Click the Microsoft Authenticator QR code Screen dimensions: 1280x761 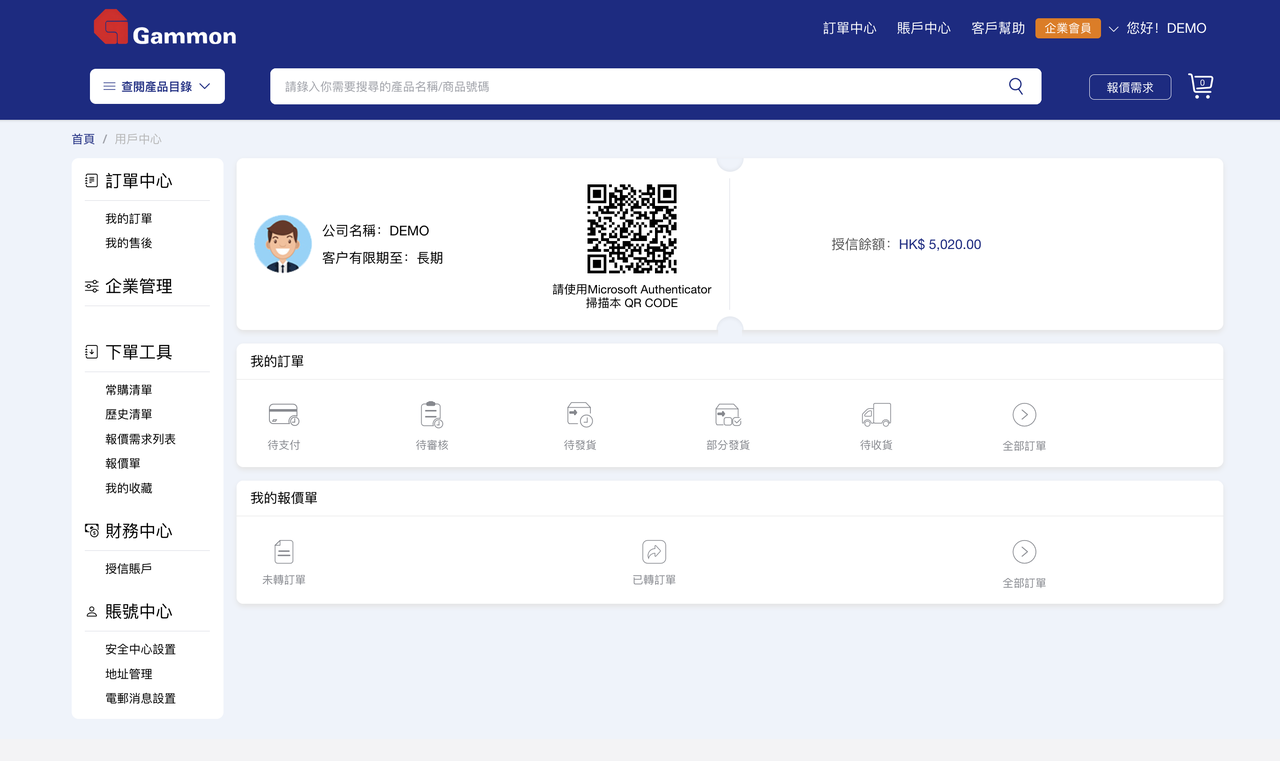pyautogui.click(x=632, y=229)
